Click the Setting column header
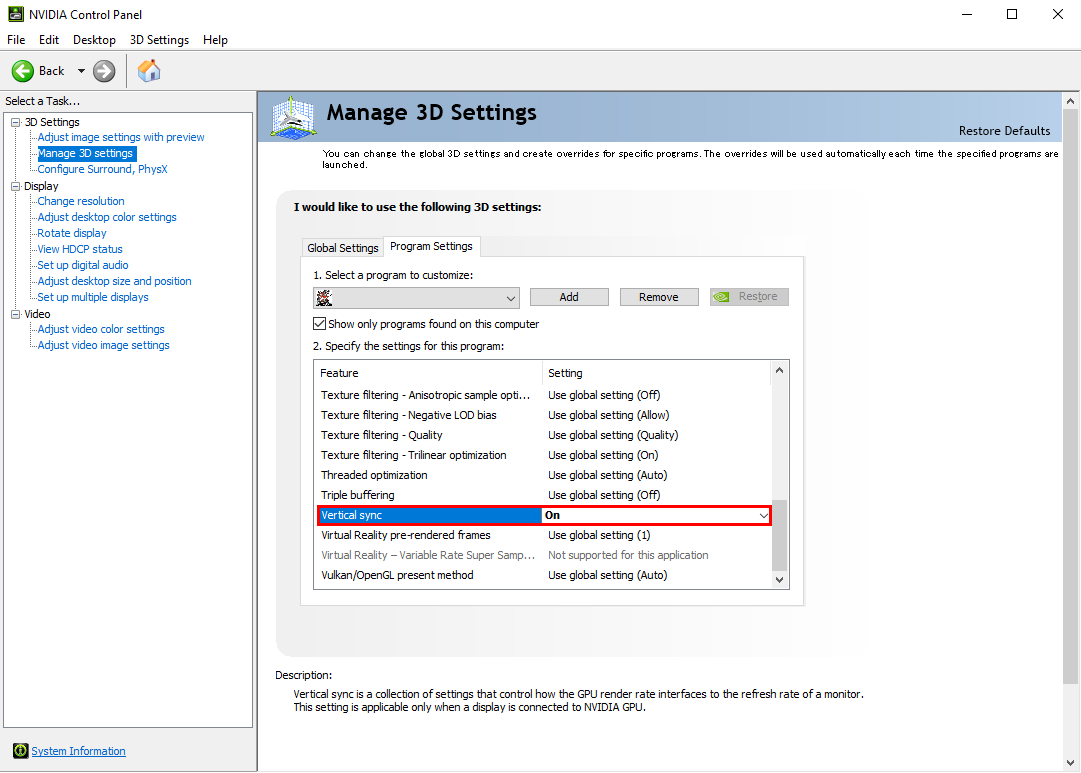This screenshot has height=773, width=1081. 656,373
